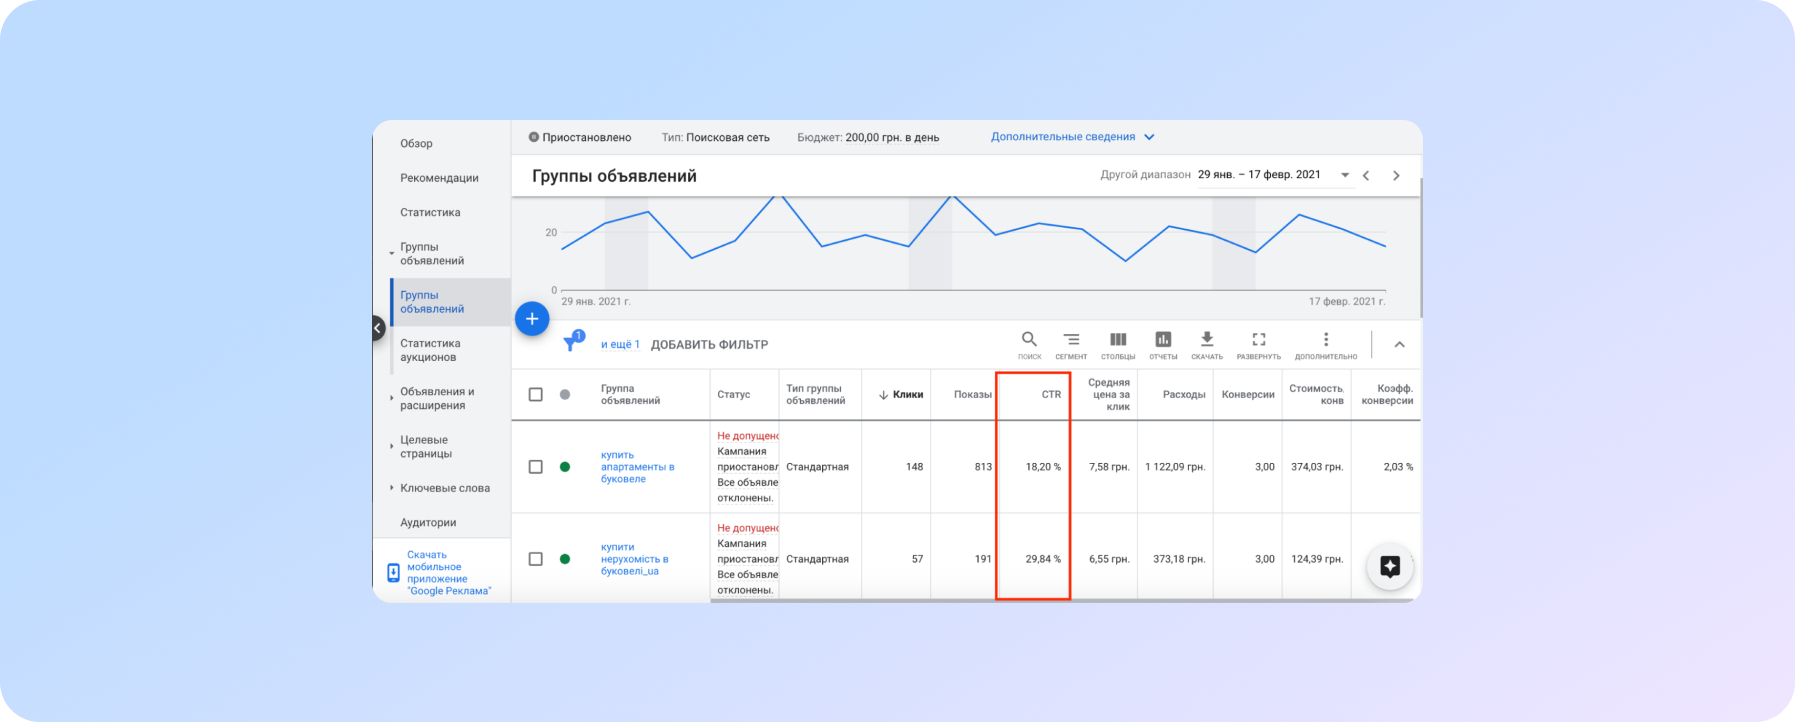Click the 18,20 % CTR cell
Viewport: 1795px width, 722px height.
coord(1043,467)
